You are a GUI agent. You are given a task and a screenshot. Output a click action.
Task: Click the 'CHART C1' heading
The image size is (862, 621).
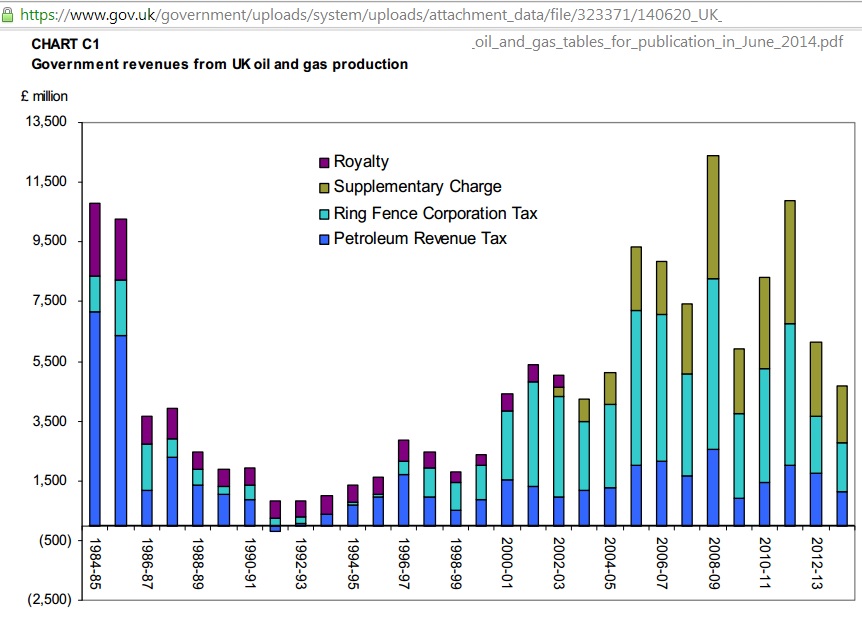tap(65, 44)
